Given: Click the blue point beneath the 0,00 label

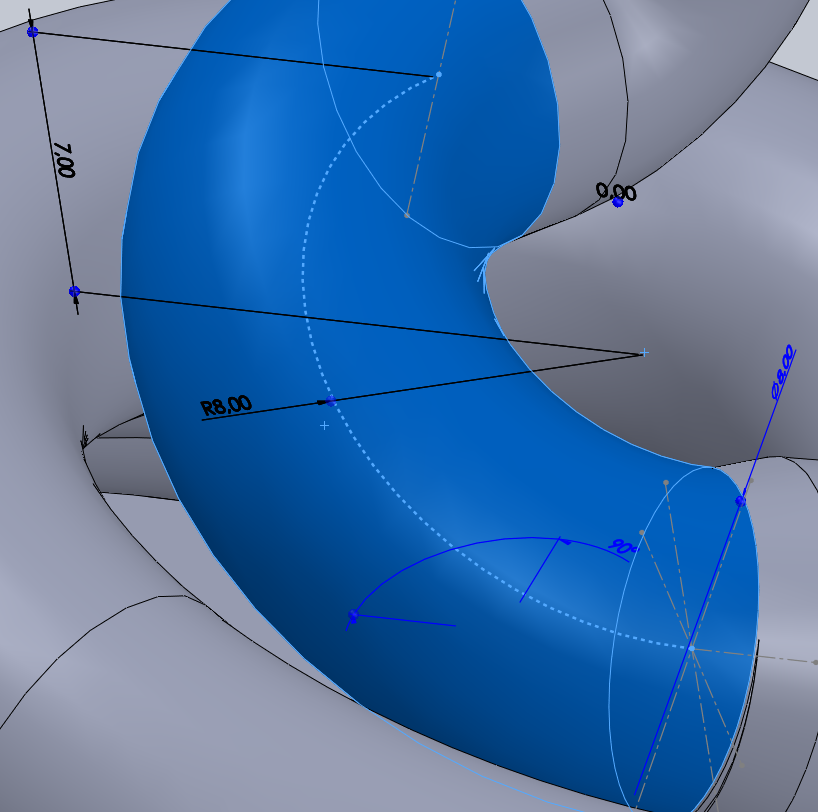Looking at the screenshot, I should click(x=618, y=202).
